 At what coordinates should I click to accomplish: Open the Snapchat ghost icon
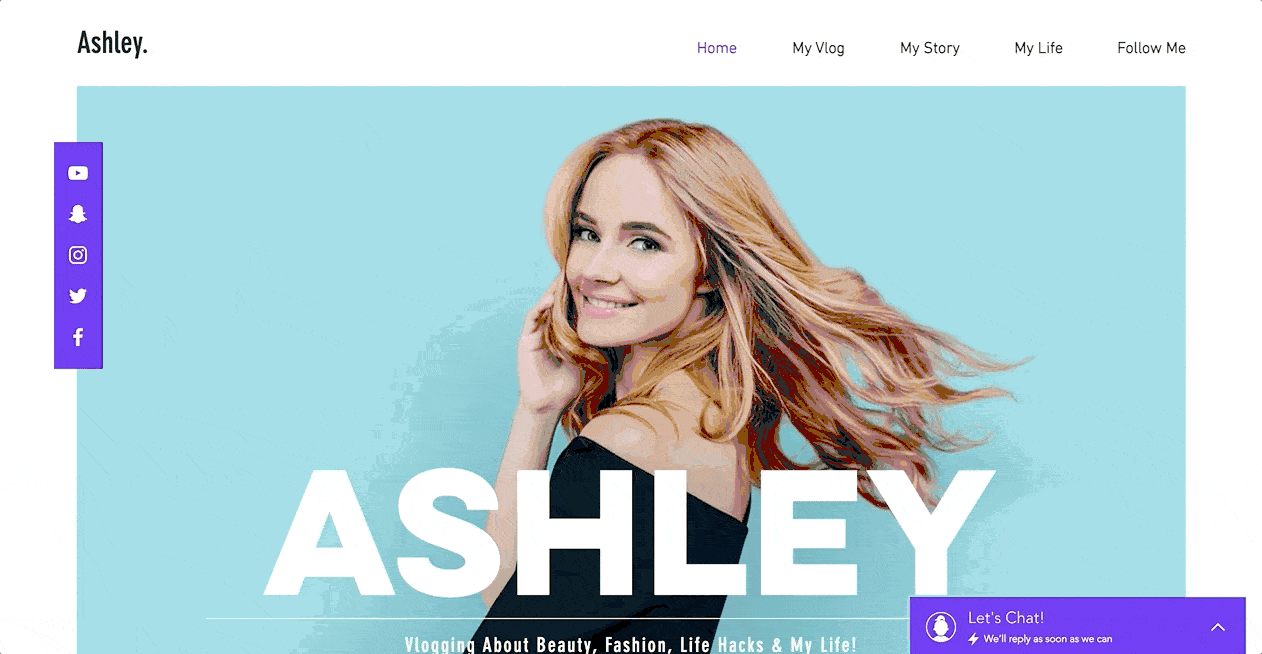[x=78, y=214]
